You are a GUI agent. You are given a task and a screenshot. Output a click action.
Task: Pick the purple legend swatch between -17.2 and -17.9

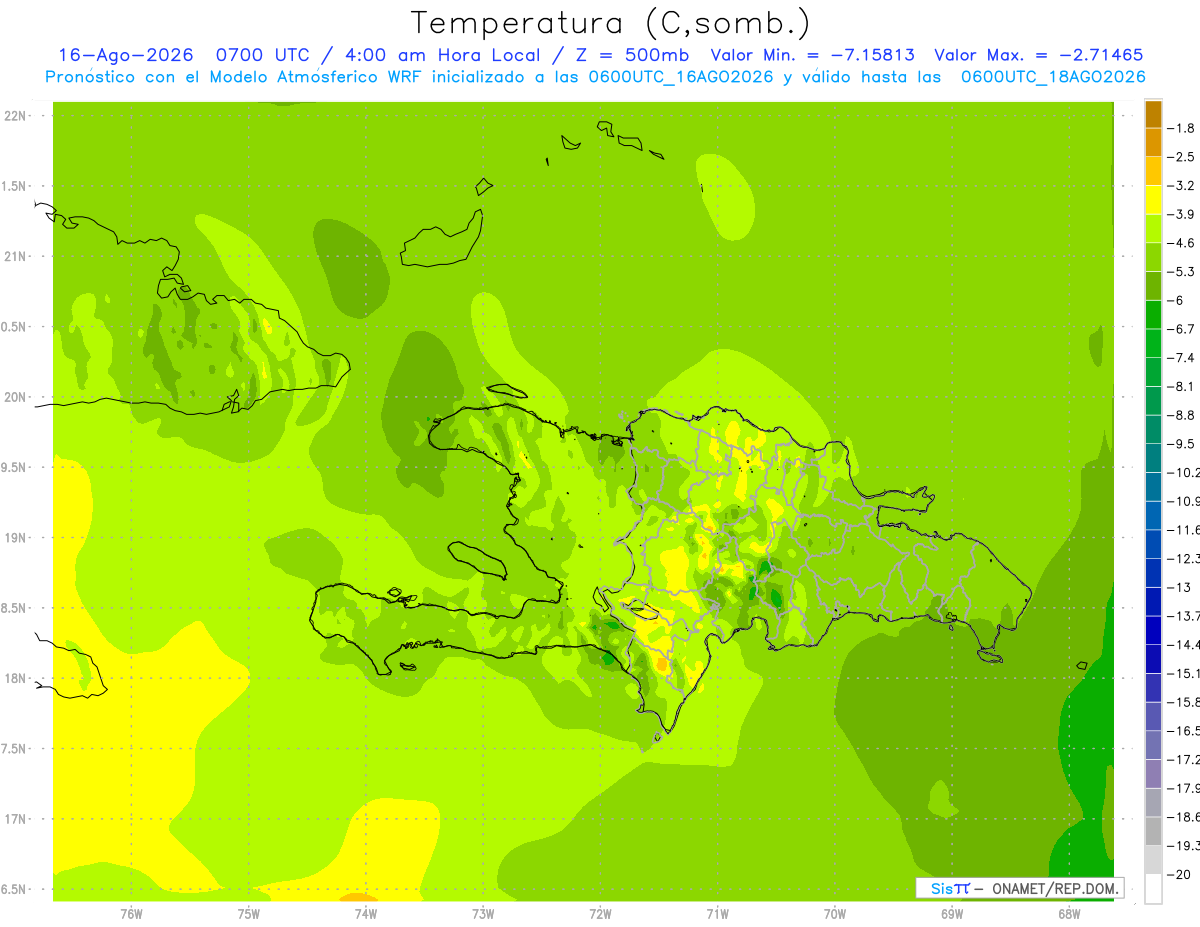[x=1153, y=774]
